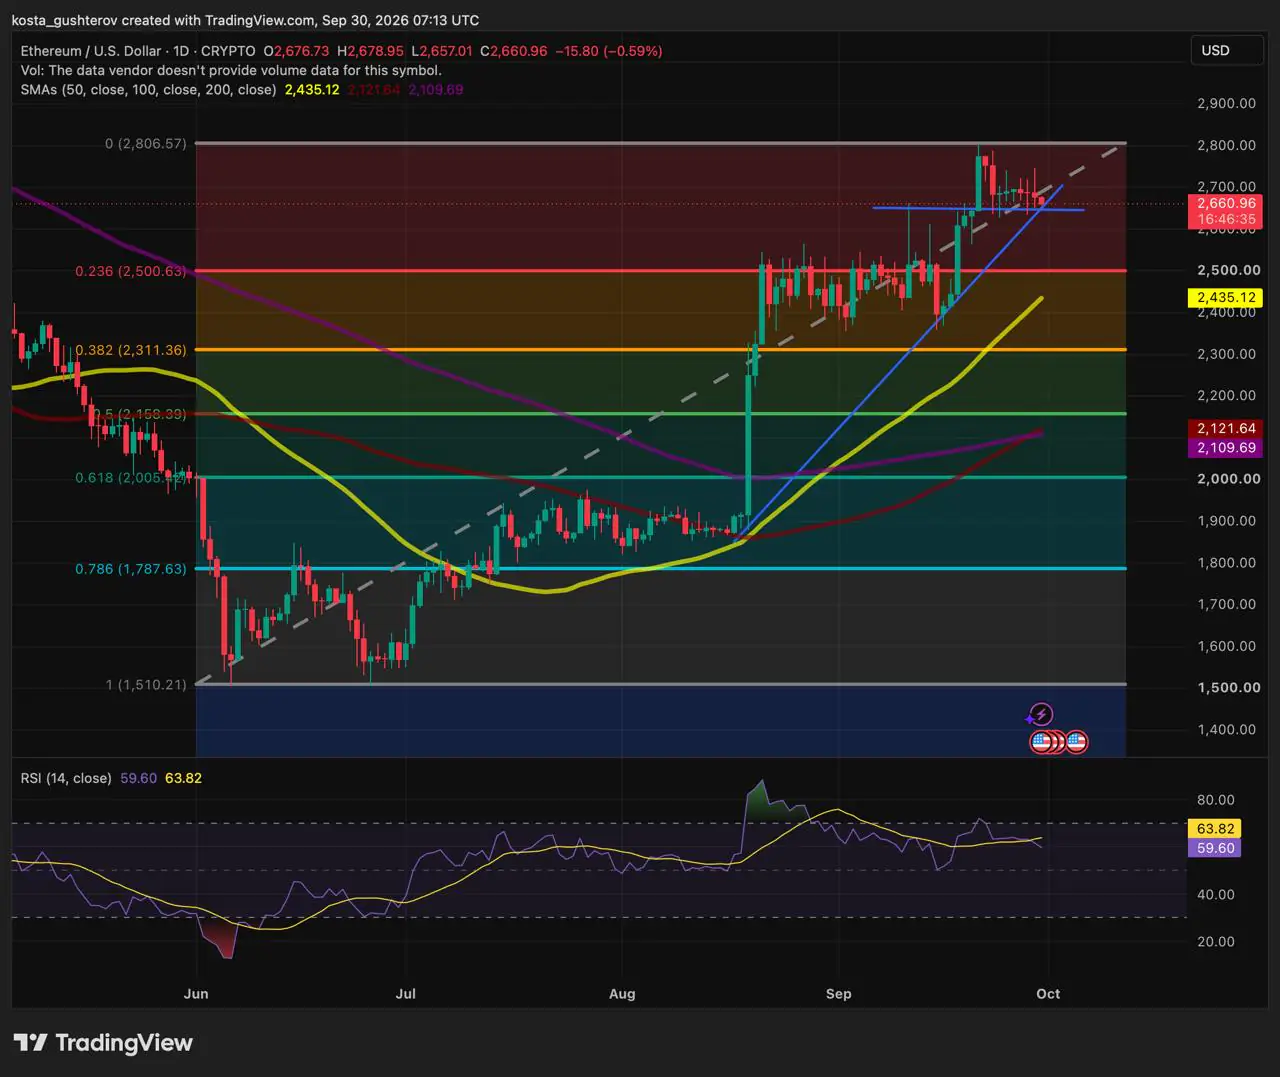Click the purple 59.60 RSI axis tag
Image resolution: width=1280 pixels, height=1077 pixels.
coord(1216,848)
